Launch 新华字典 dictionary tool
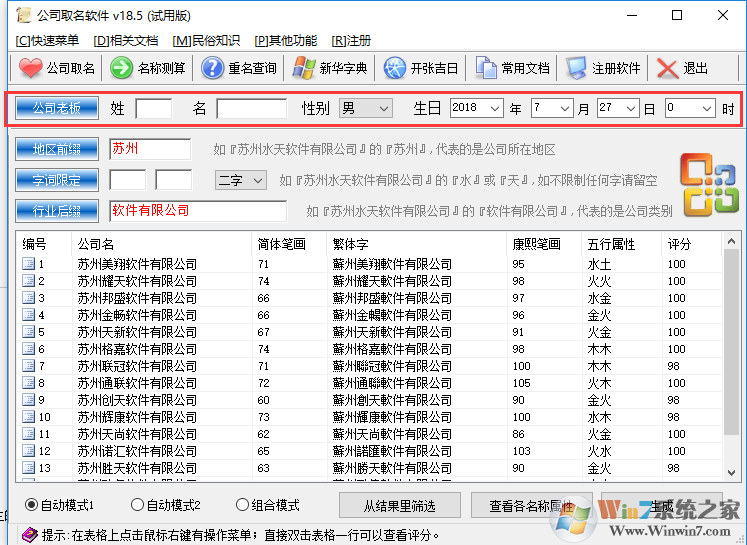This screenshot has width=747, height=545. point(303,68)
